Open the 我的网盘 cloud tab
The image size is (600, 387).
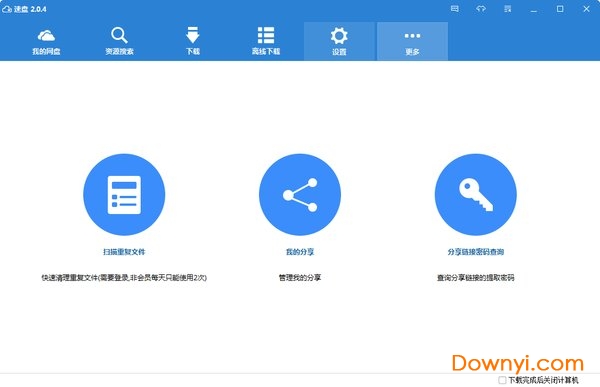click(x=46, y=42)
